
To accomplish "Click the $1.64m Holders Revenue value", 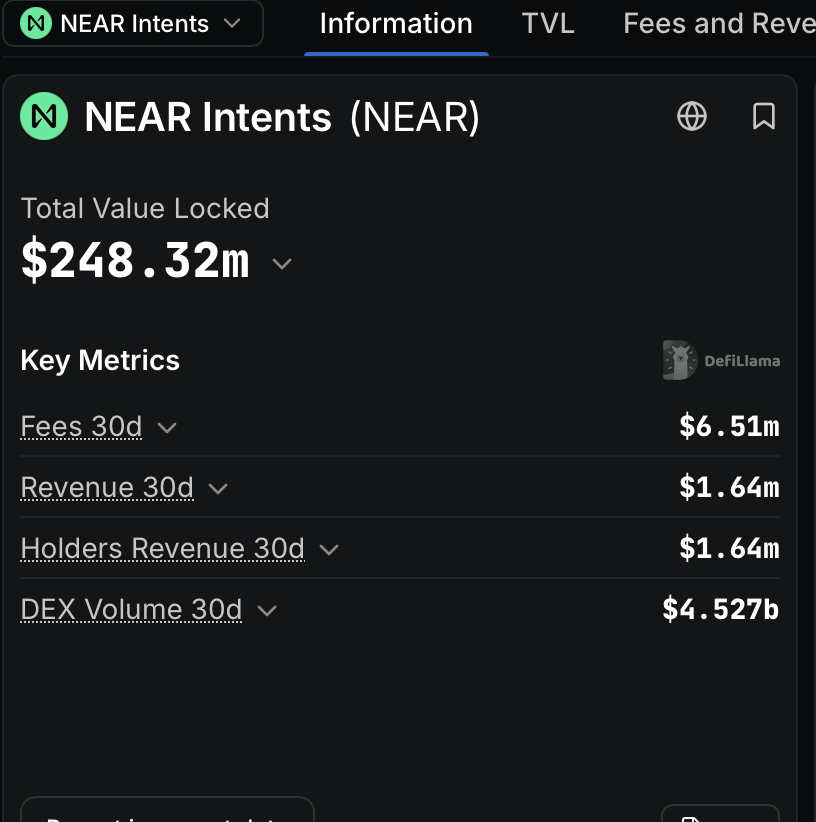I will pyautogui.click(x=729, y=548).
